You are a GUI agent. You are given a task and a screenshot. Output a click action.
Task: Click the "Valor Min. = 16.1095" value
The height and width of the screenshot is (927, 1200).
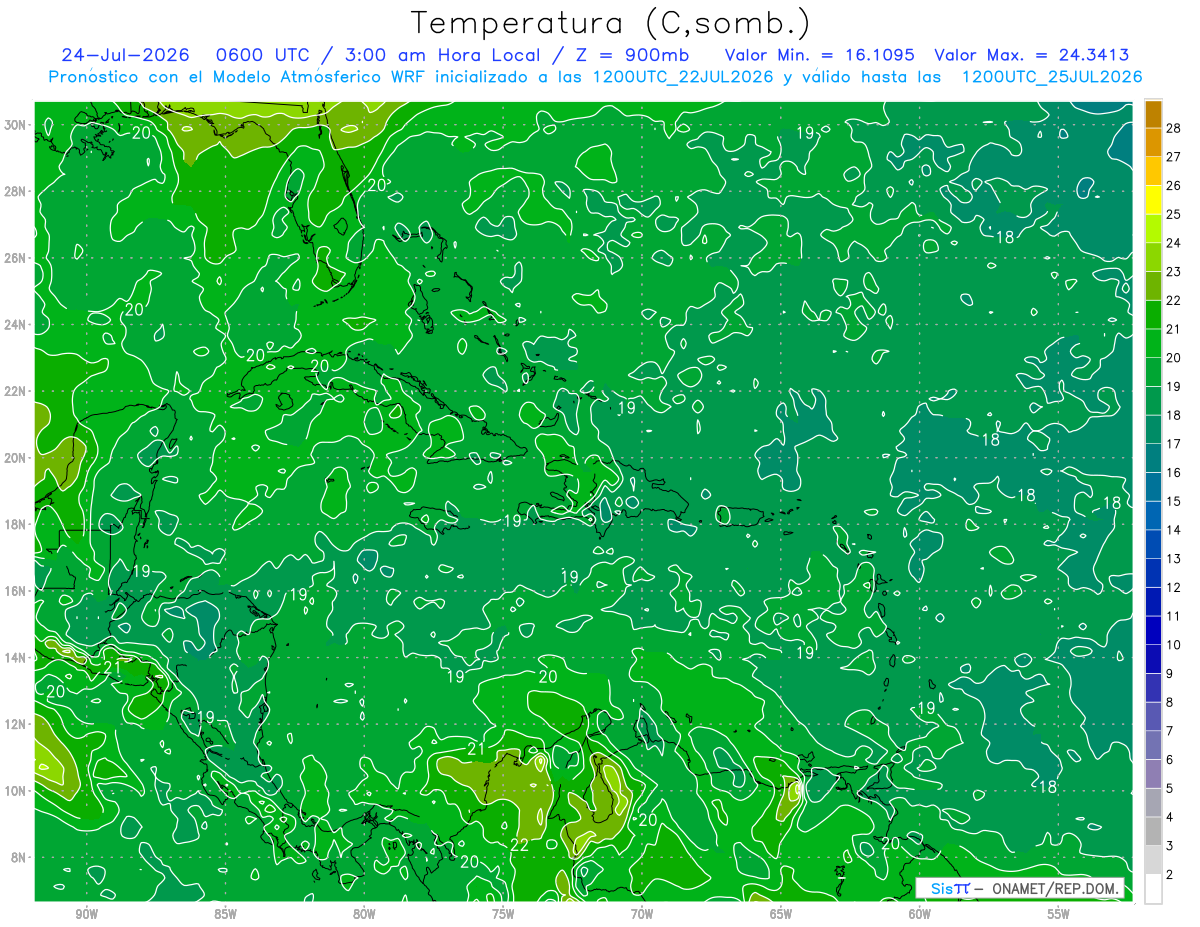click(x=819, y=55)
